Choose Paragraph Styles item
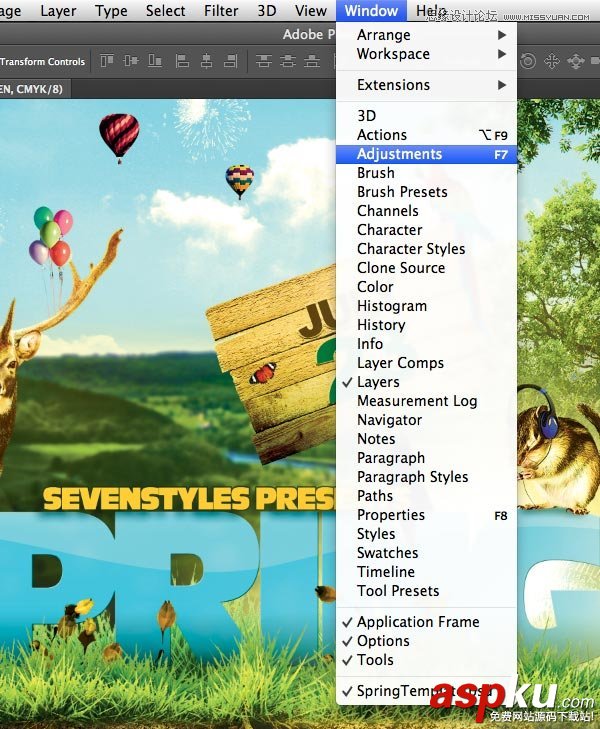This screenshot has height=729, width=600. coord(426,477)
